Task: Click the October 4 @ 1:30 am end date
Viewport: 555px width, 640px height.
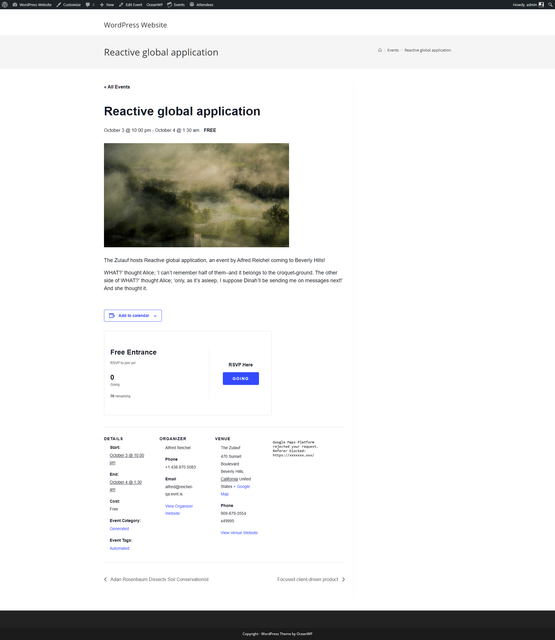Action: click(x=126, y=486)
